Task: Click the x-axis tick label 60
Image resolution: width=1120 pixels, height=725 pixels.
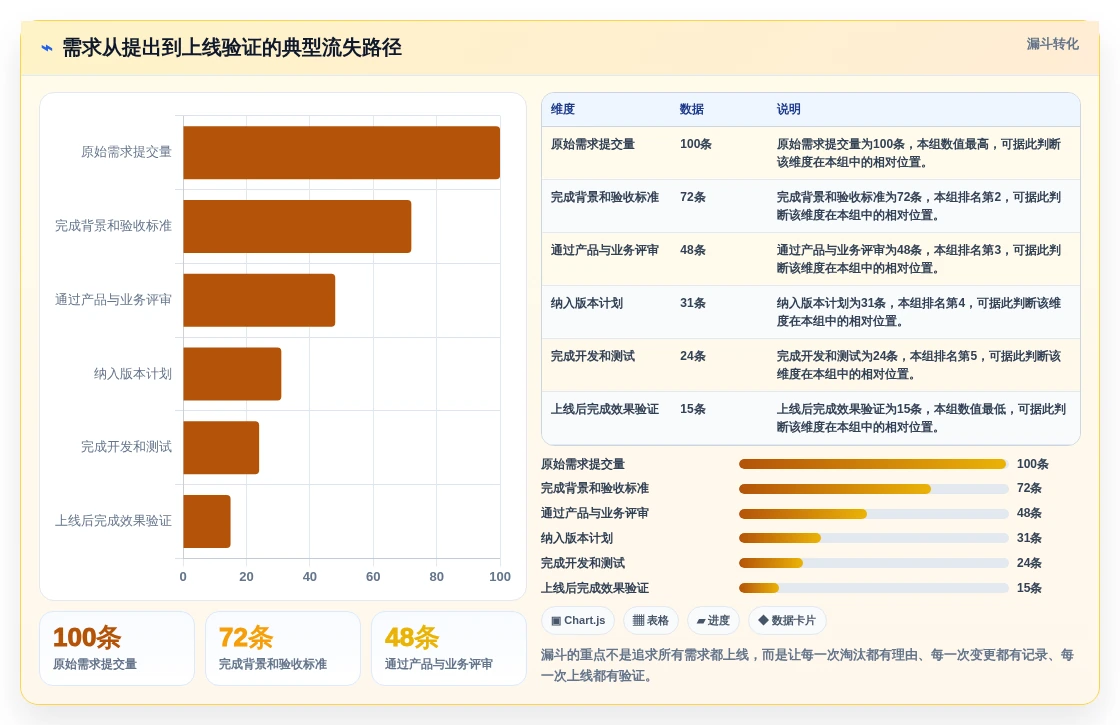Action: pyautogui.click(x=373, y=576)
